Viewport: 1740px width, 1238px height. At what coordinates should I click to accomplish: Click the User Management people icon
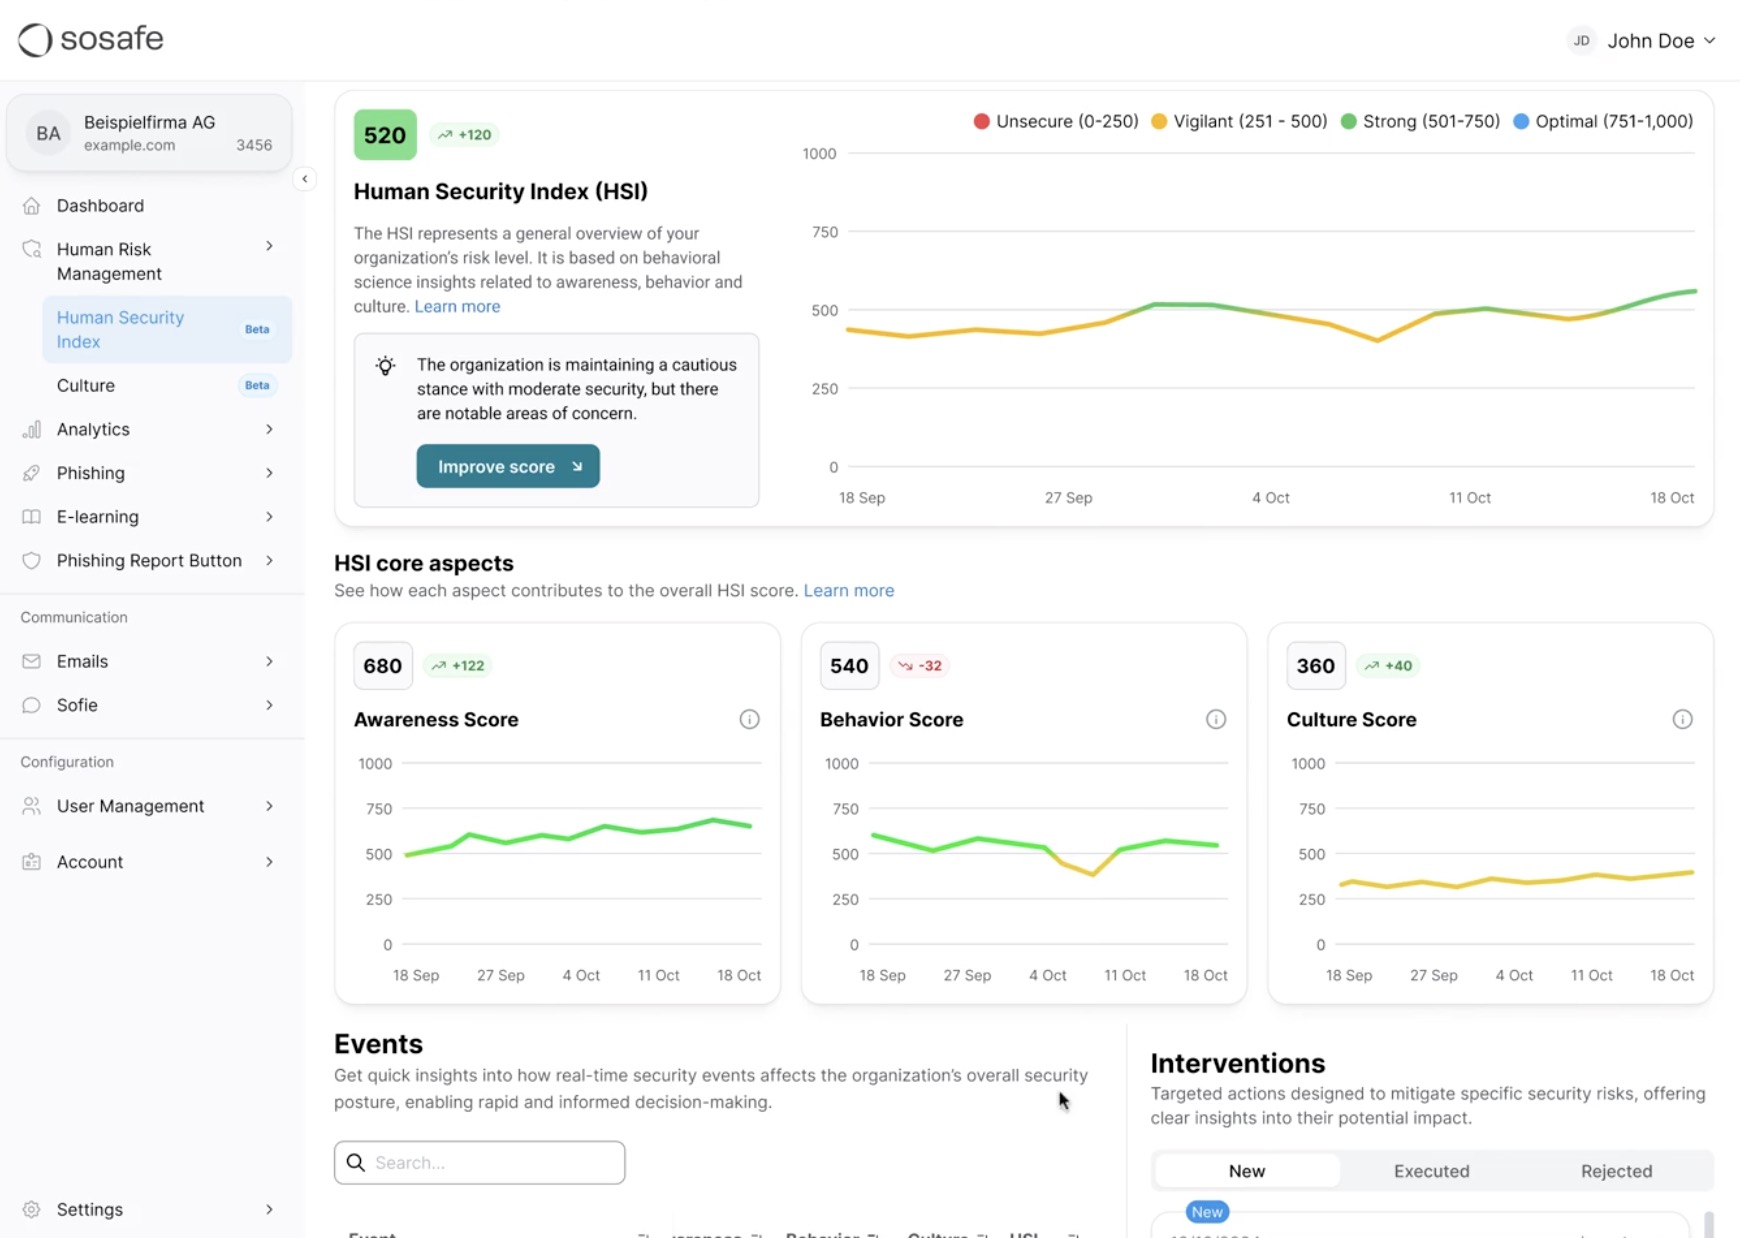(32, 806)
